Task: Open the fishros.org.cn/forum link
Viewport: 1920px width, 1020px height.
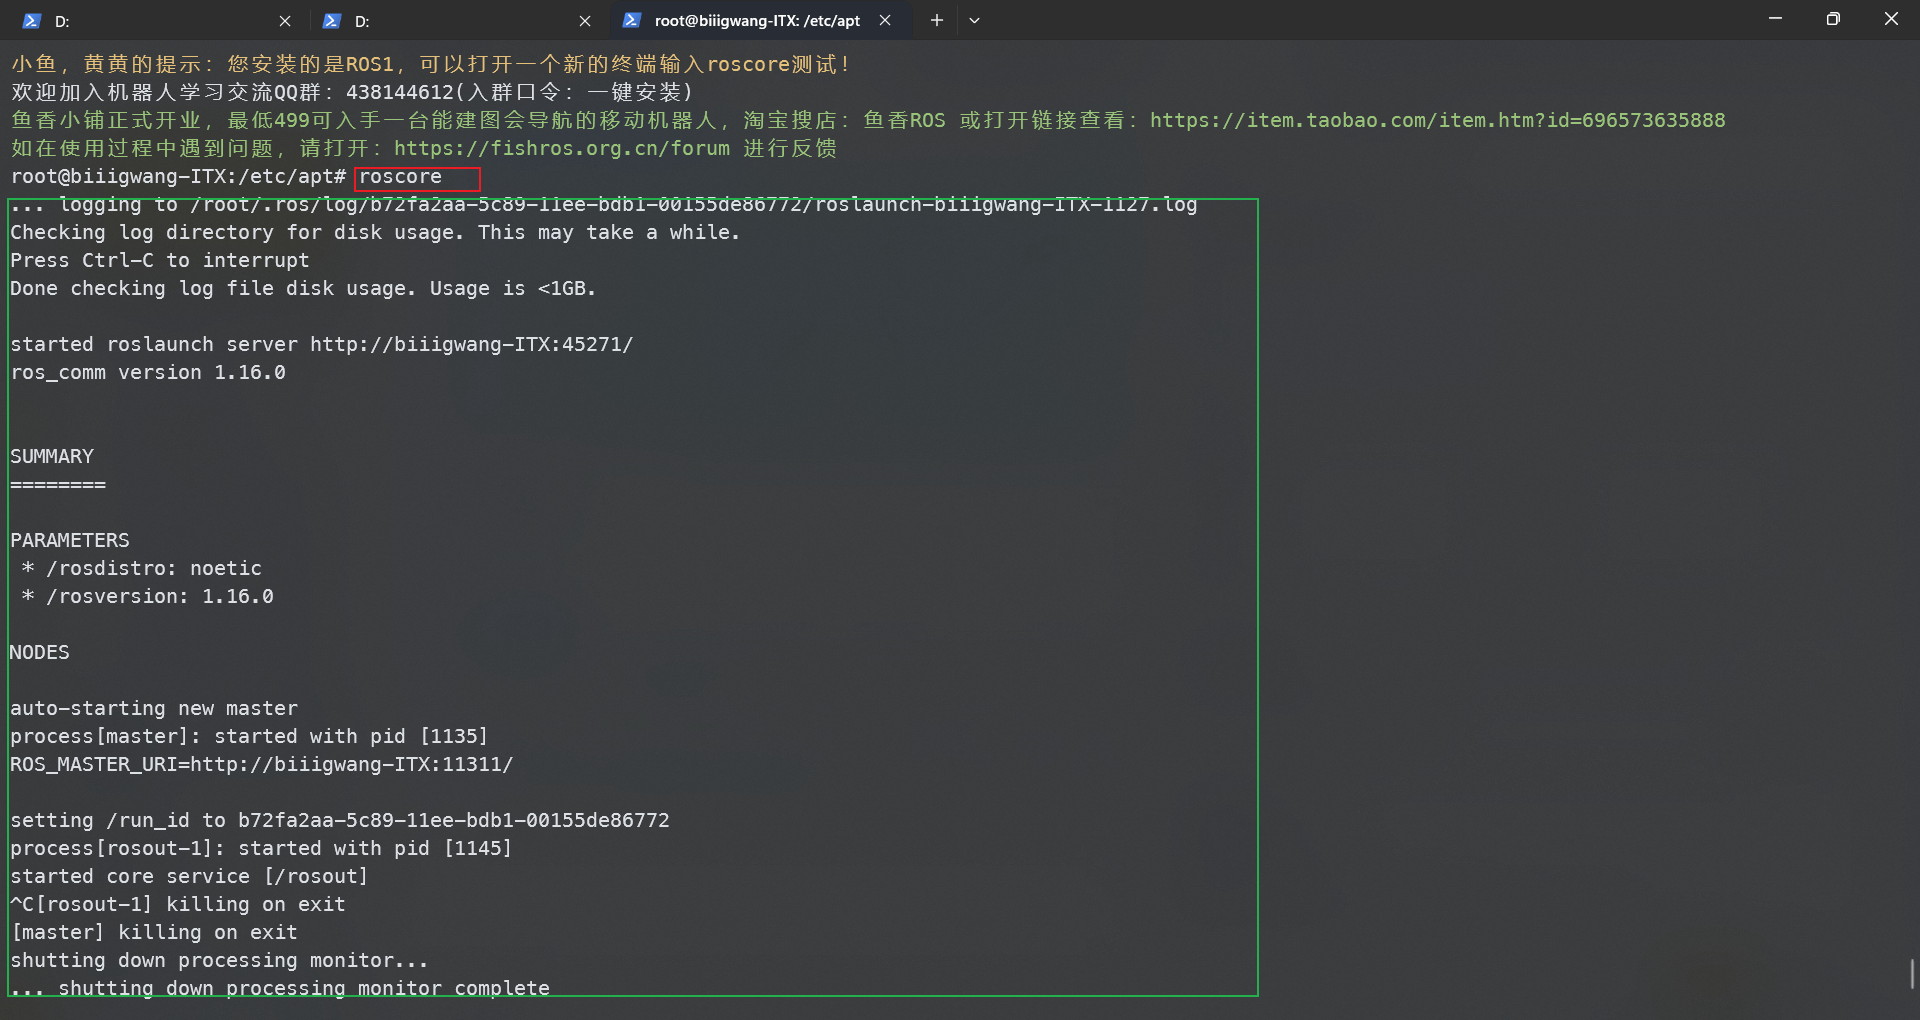Action: pos(562,148)
